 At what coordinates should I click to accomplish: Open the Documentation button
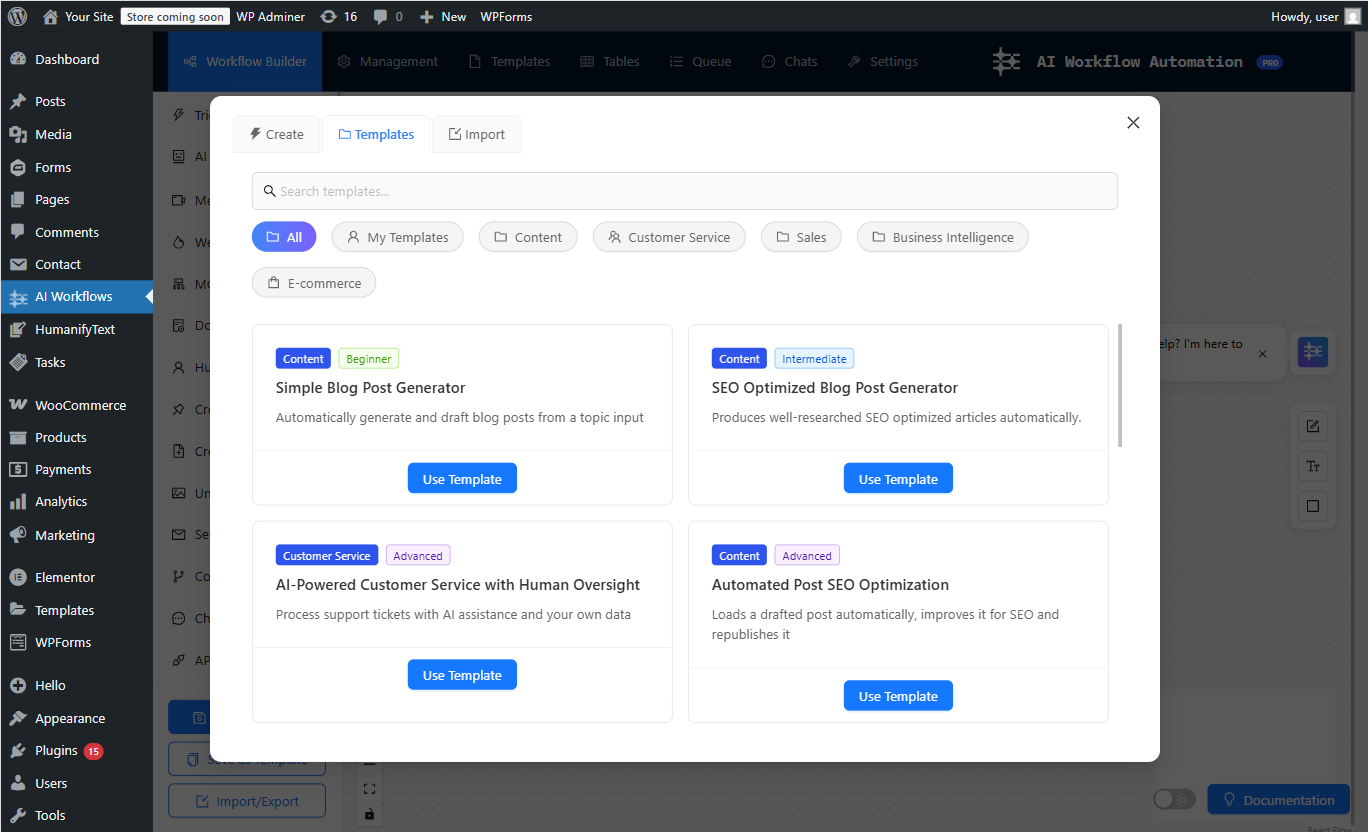click(x=1279, y=800)
